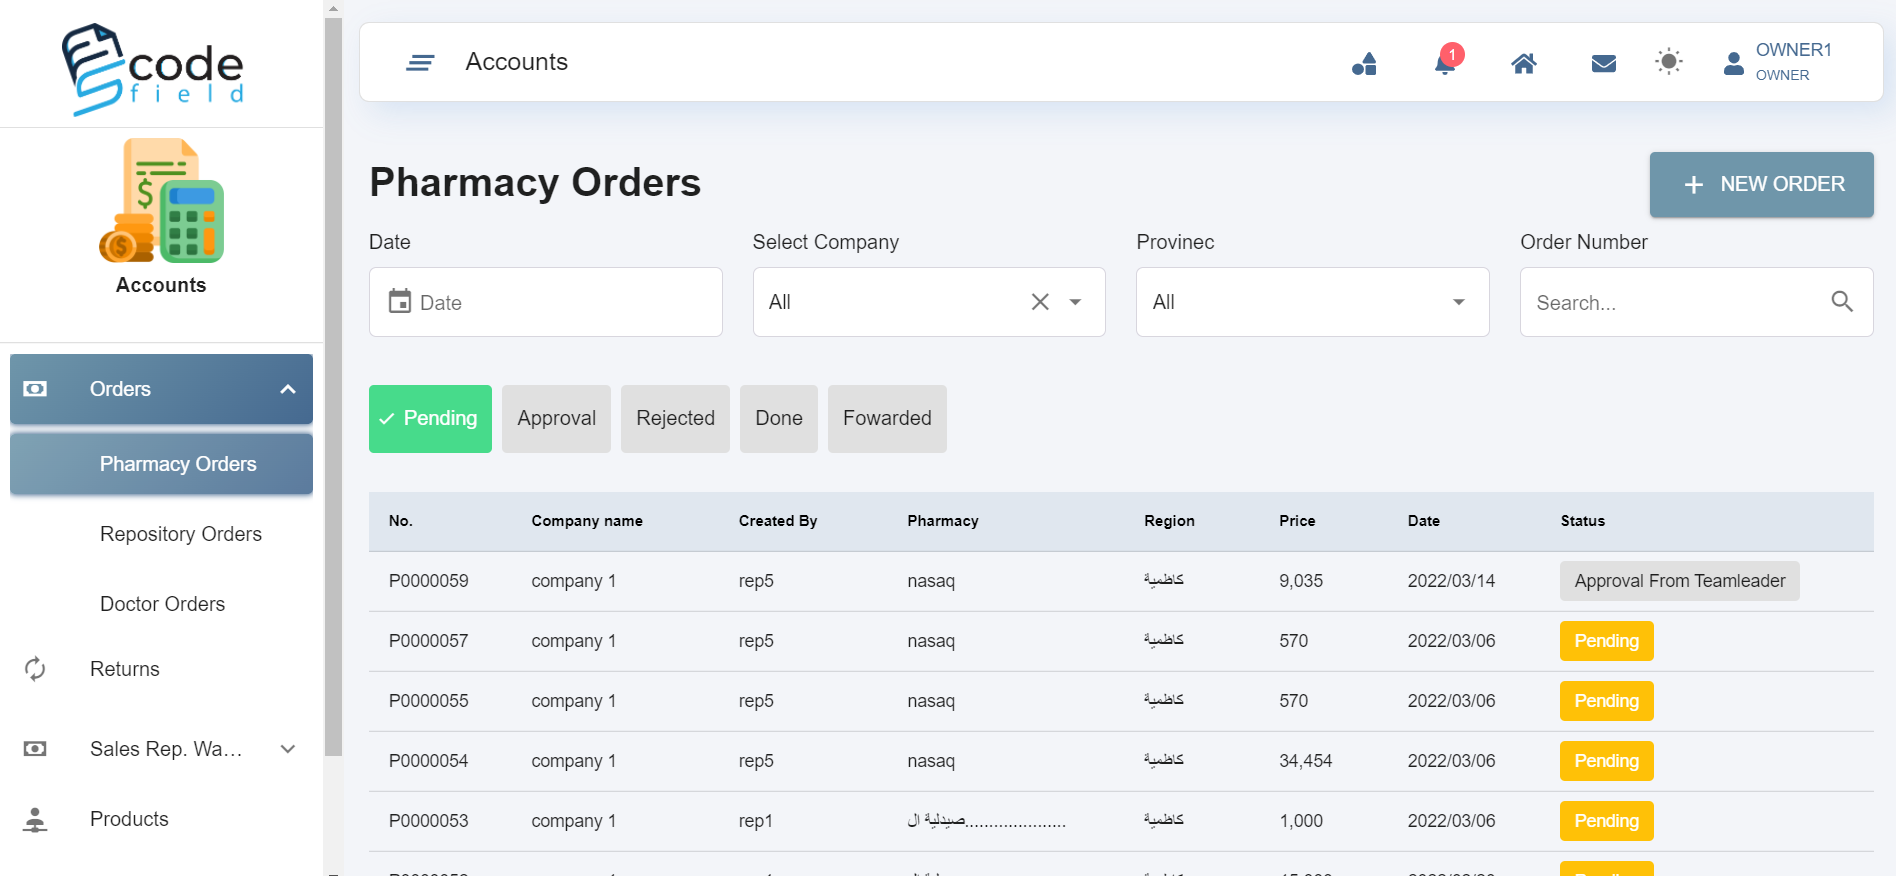
Task: Enable the Approval status filter chip
Action: [556, 419]
